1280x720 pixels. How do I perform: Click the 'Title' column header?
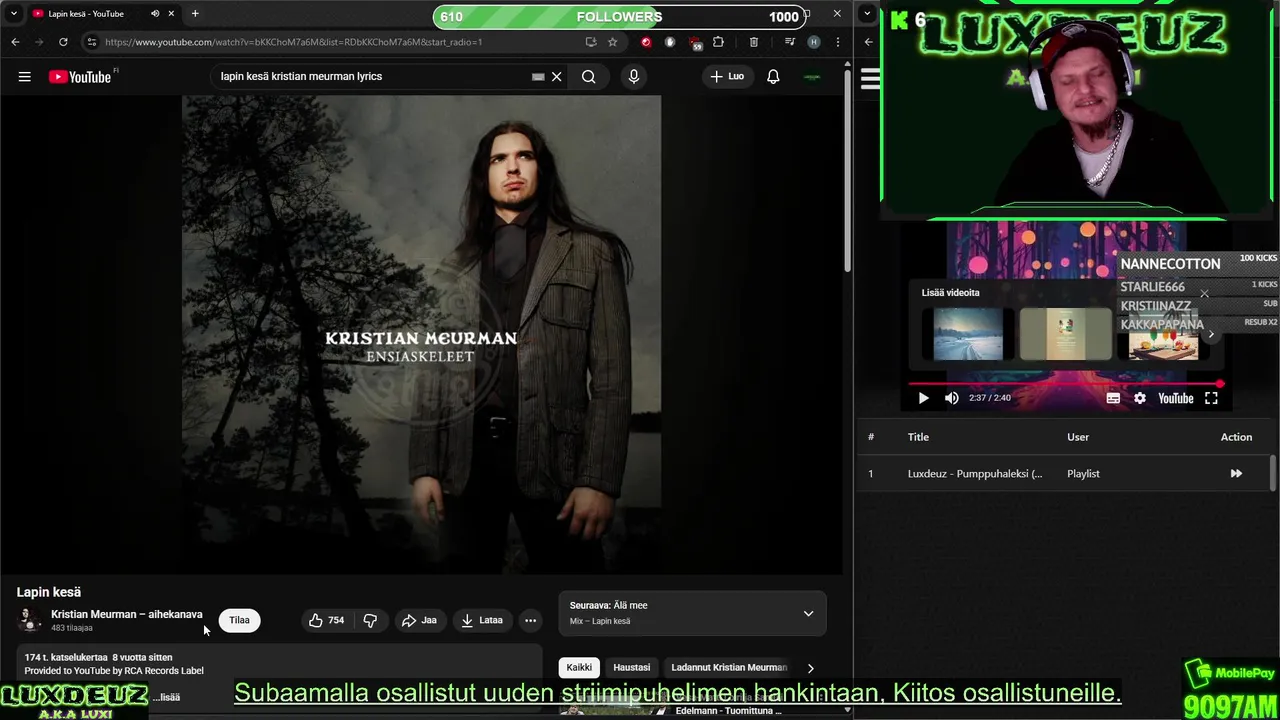[918, 437]
